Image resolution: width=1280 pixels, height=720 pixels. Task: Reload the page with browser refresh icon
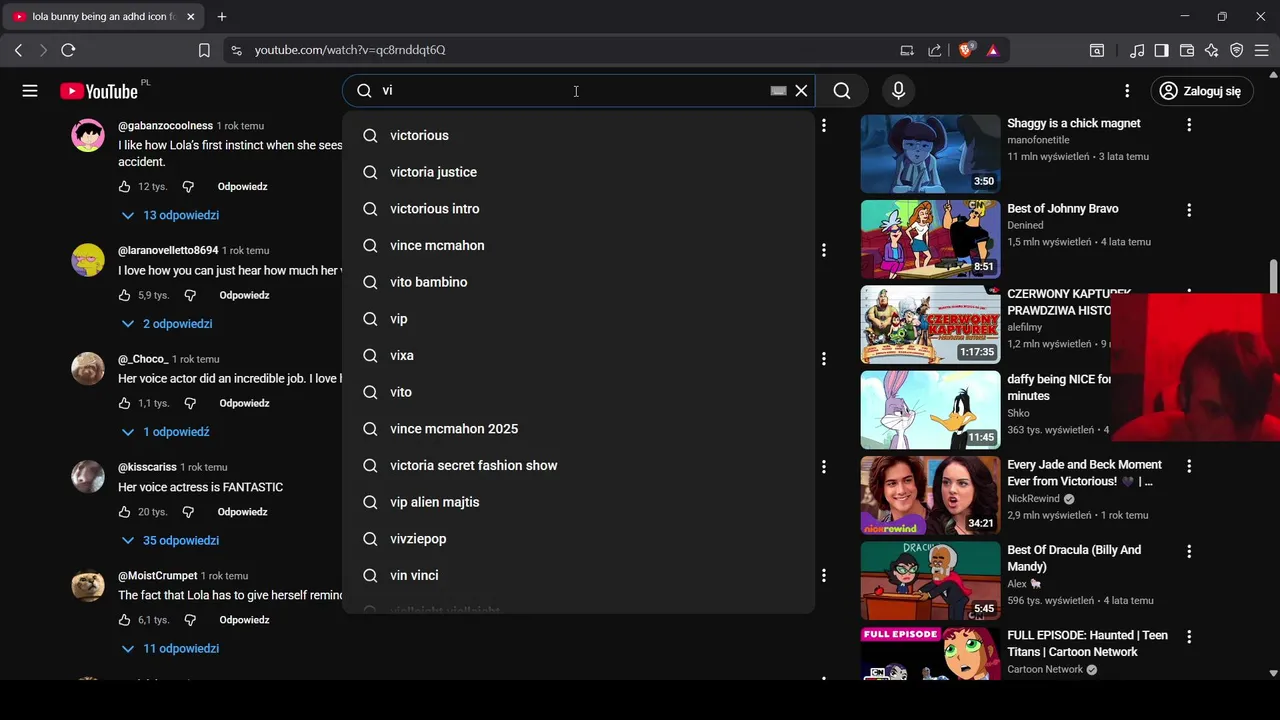(x=68, y=50)
